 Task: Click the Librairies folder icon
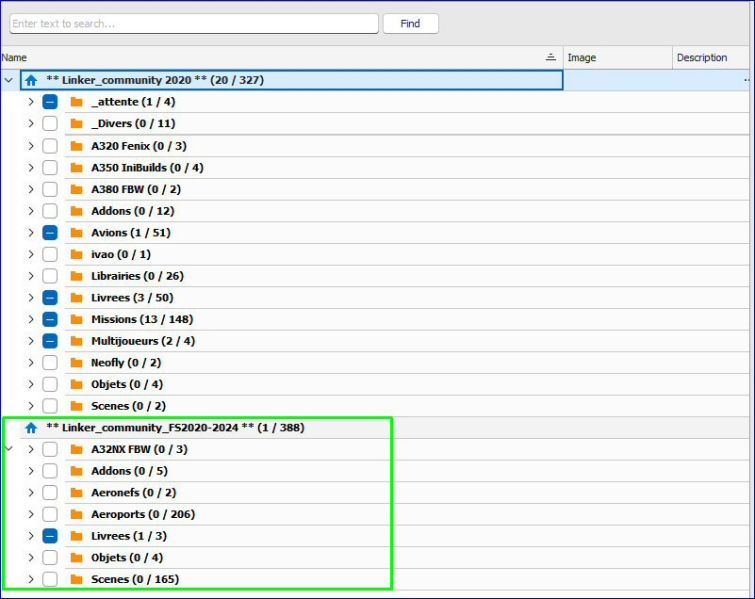(77, 276)
